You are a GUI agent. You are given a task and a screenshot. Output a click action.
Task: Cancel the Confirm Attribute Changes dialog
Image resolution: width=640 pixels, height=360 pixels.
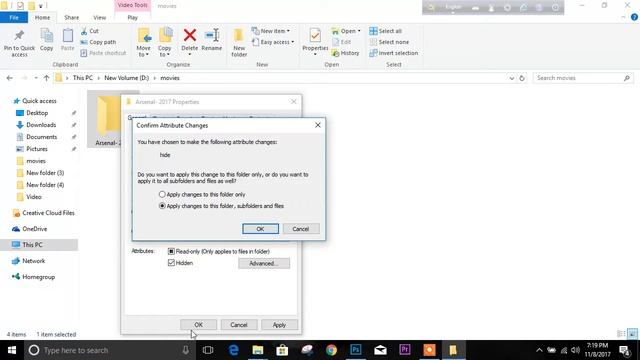(301, 229)
